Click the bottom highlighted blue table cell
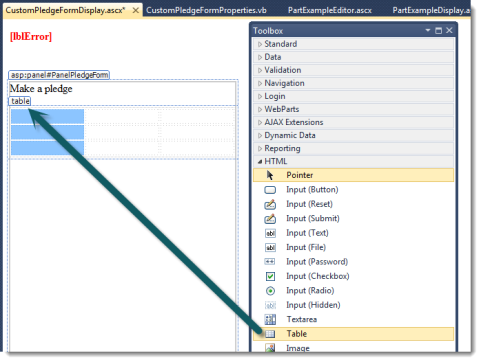Screen dimensions: 481x362 47,148
